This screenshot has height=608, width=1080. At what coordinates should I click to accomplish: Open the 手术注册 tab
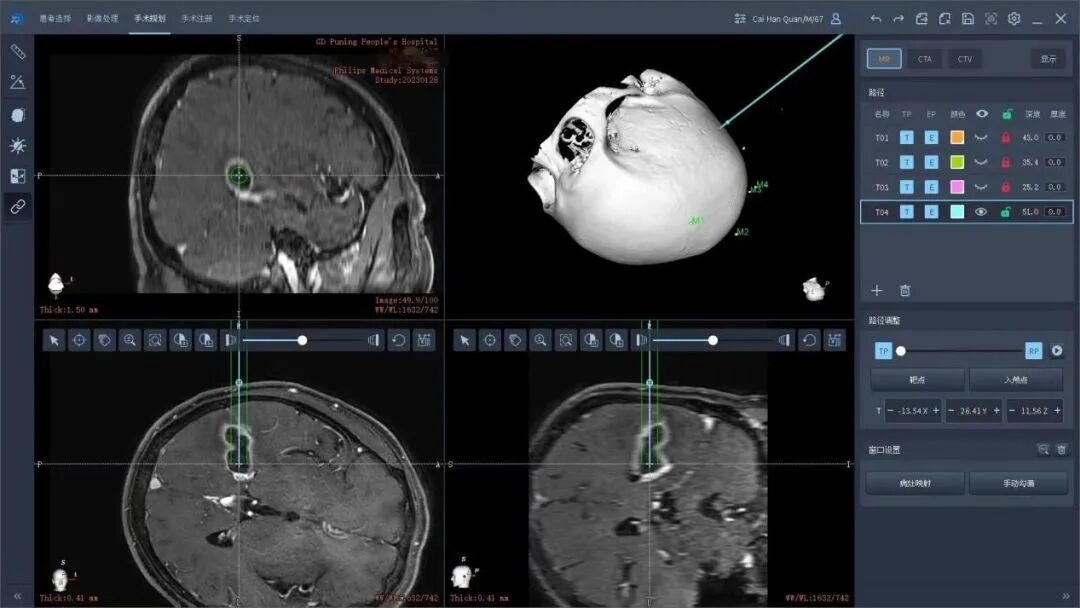pyautogui.click(x=197, y=19)
